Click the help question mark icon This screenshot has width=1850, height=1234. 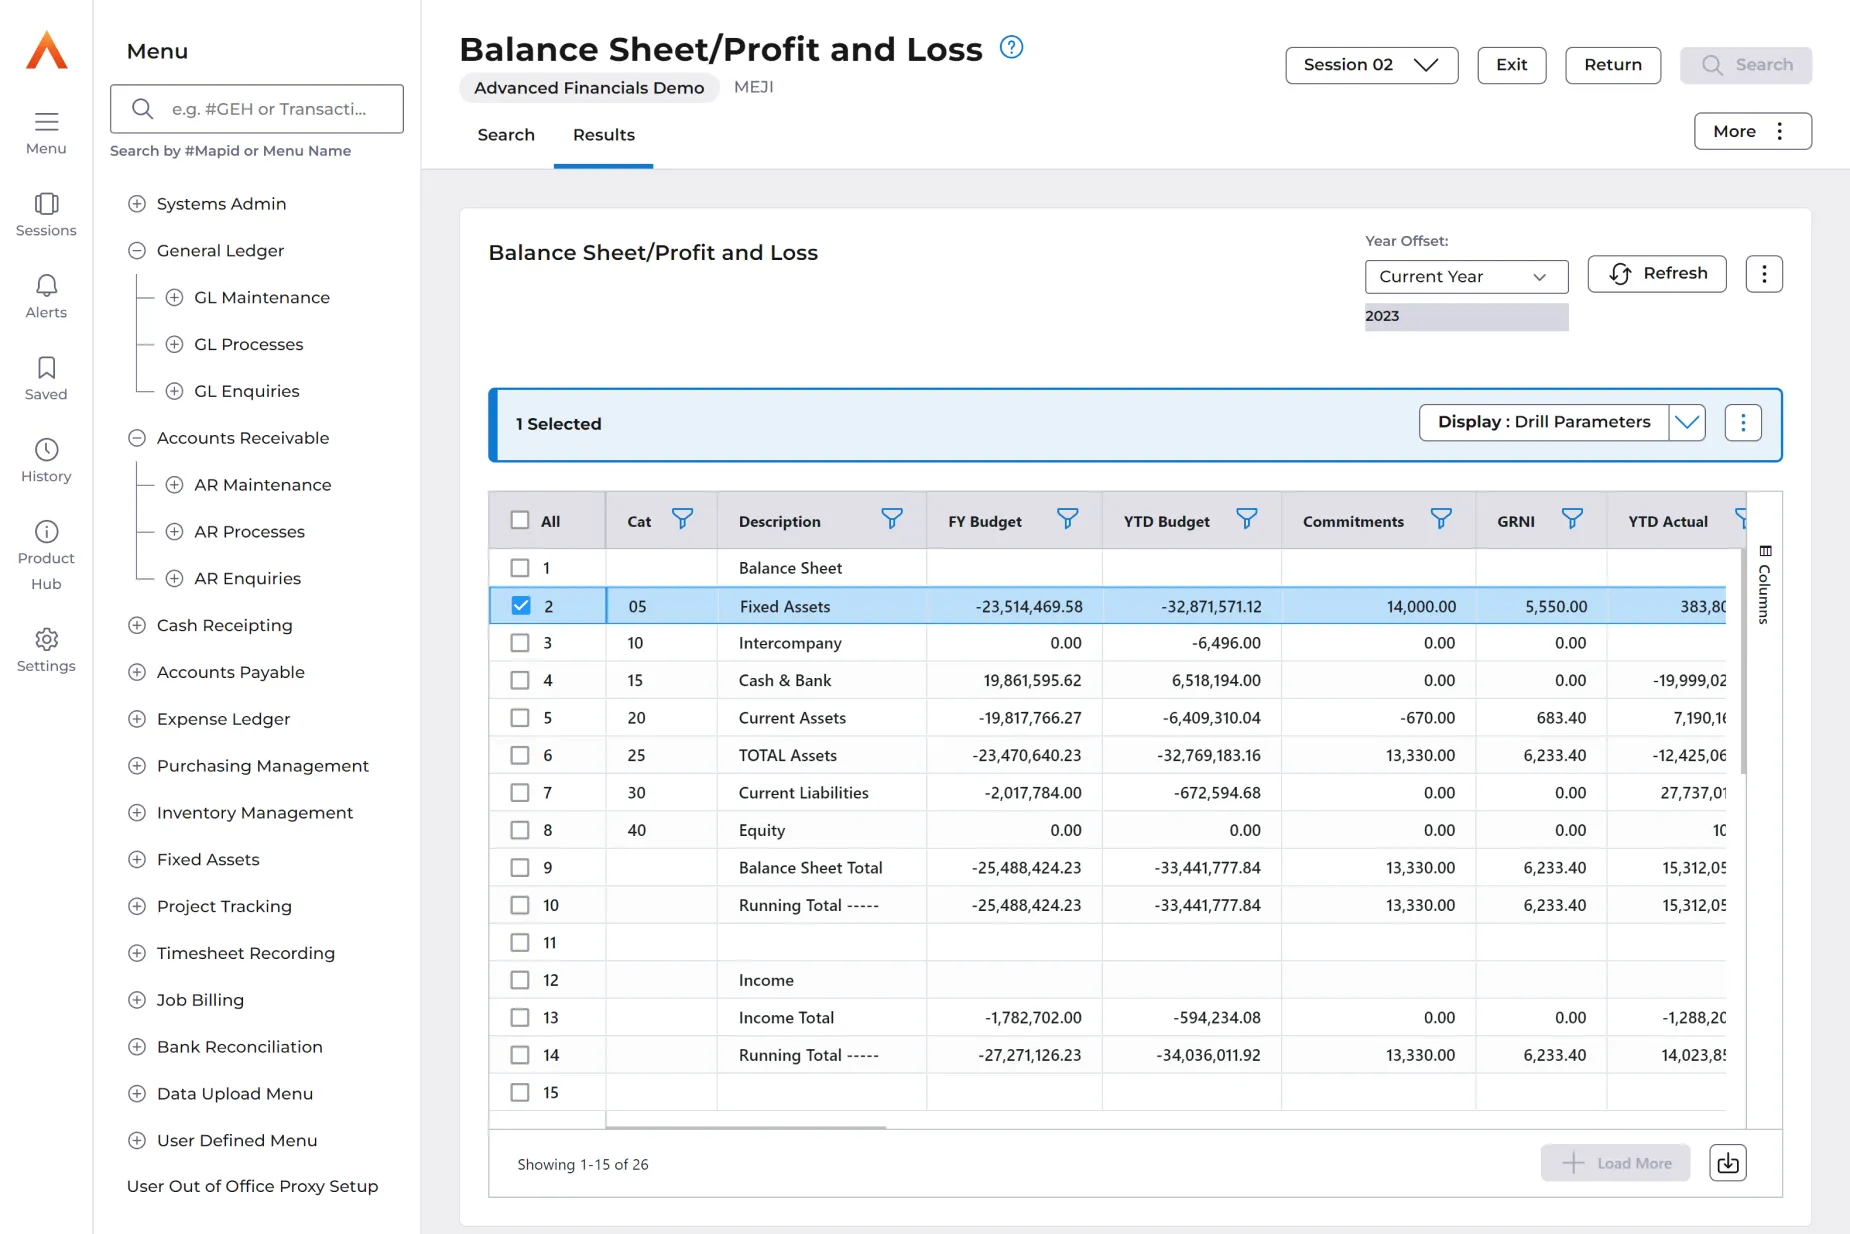coord(1011,47)
